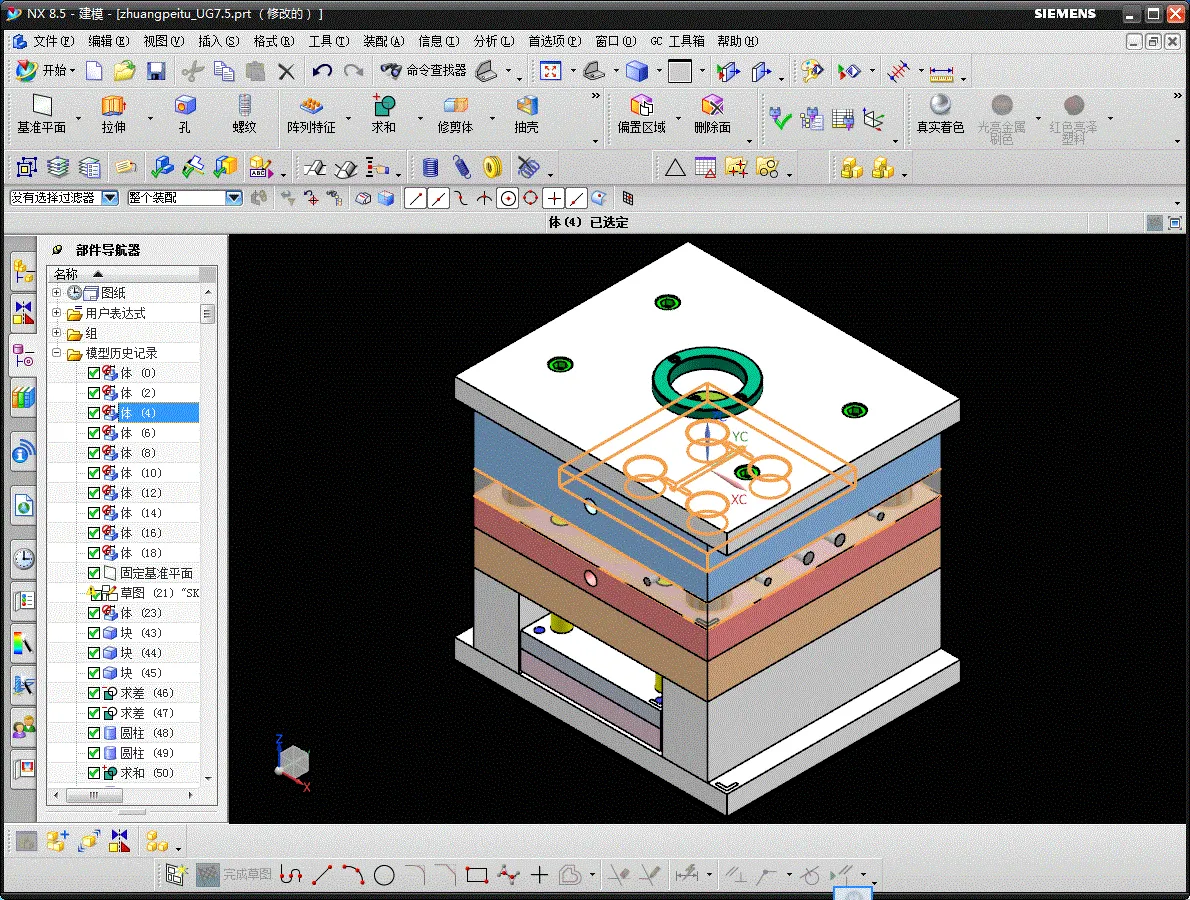This screenshot has width=1190, height=900.
Task: Open the 分析 menu
Action: [x=493, y=41]
